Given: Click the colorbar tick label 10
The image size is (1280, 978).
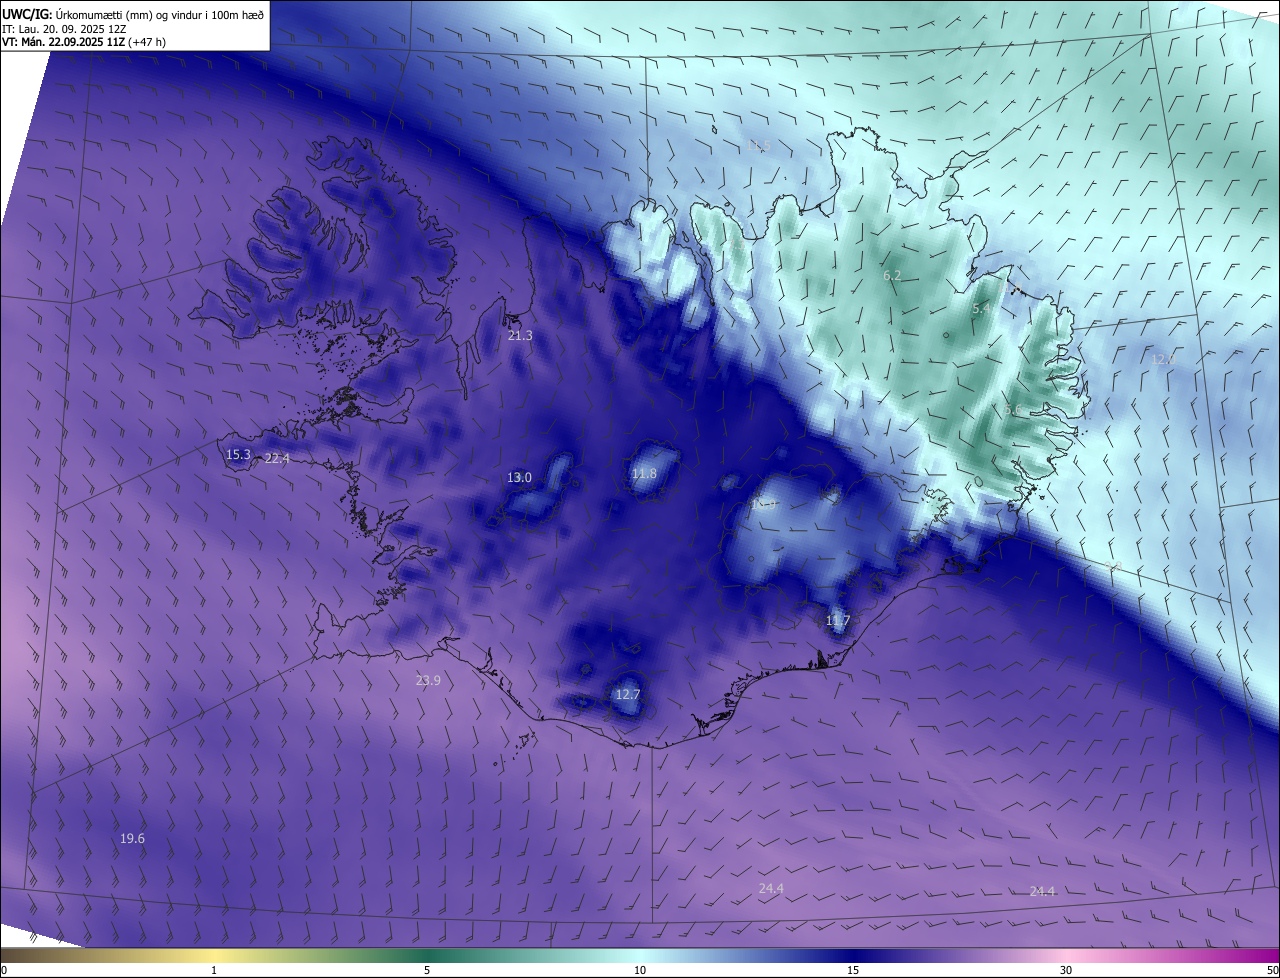Looking at the screenshot, I should click(640, 970).
